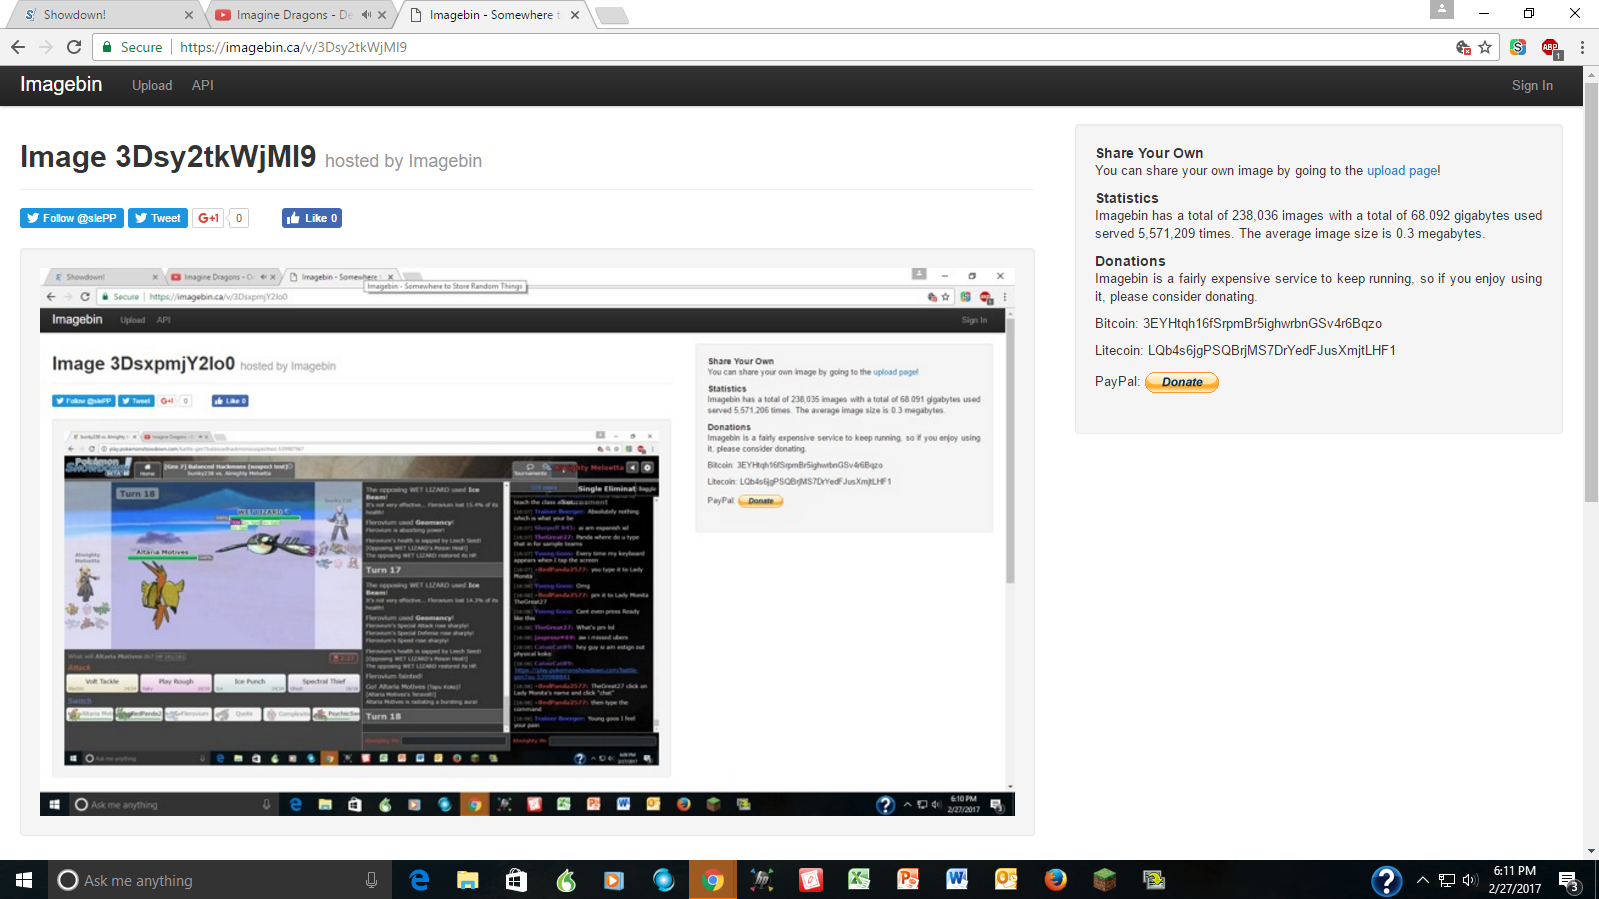
Task: Launch Word from the taskbar
Action: pos(957,880)
